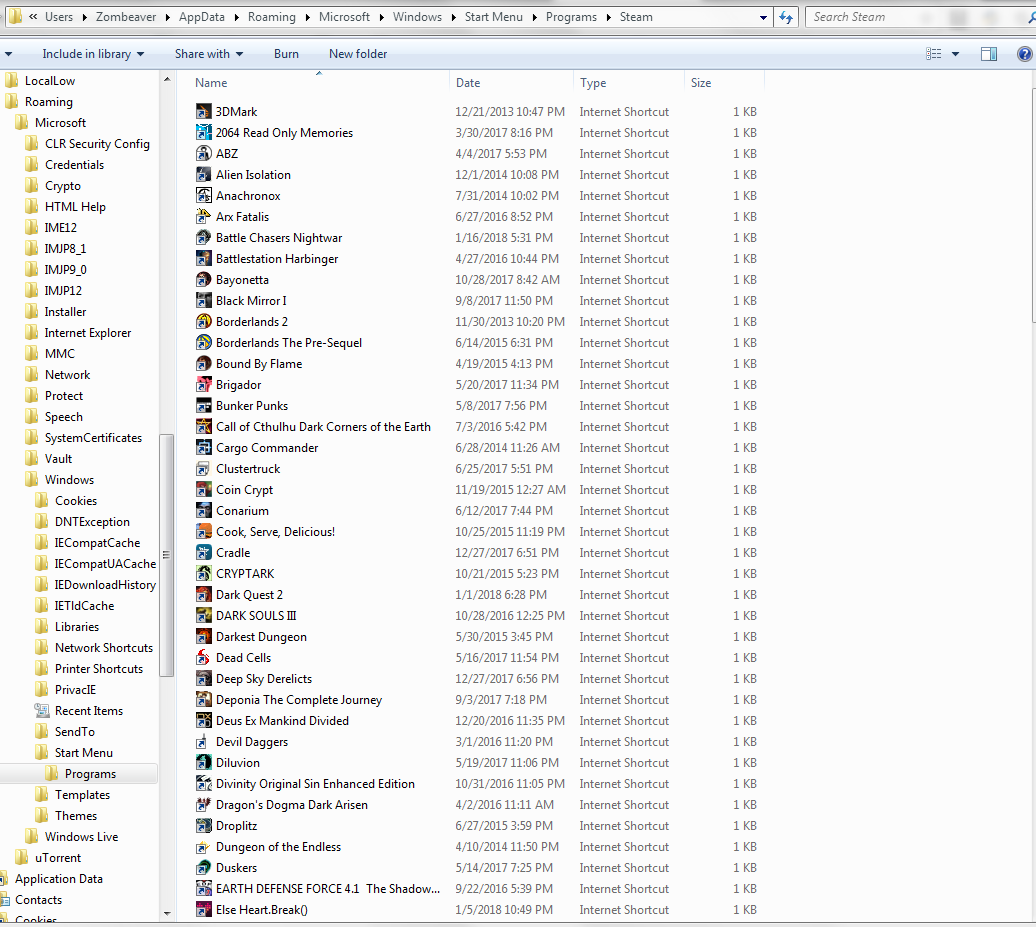
Task: Sort by the Date column header
Action: point(511,83)
